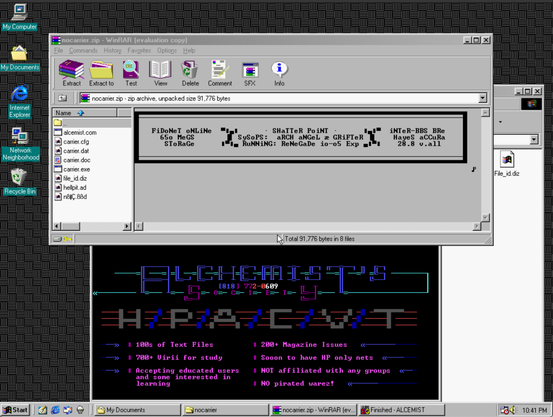553x417 pixels.
Task: Select carrier.cfg in the file list
Action: tap(76, 141)
